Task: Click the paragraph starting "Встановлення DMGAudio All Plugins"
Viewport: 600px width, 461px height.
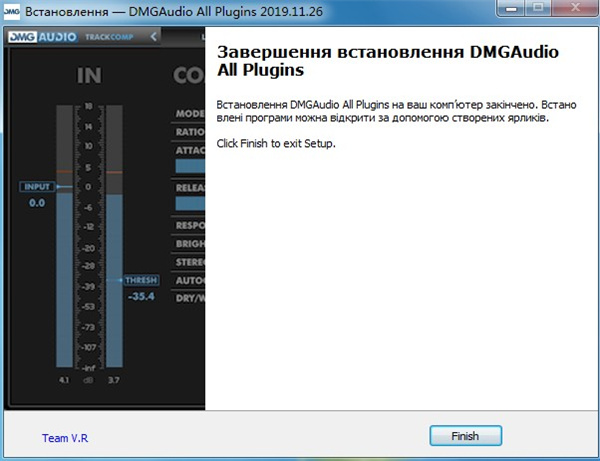Action: pyautogui.click(x=396, y=111)
